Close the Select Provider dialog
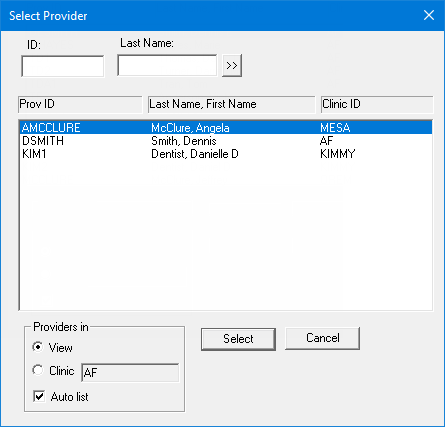The image size is (445, 427). [x=429, y=15]
